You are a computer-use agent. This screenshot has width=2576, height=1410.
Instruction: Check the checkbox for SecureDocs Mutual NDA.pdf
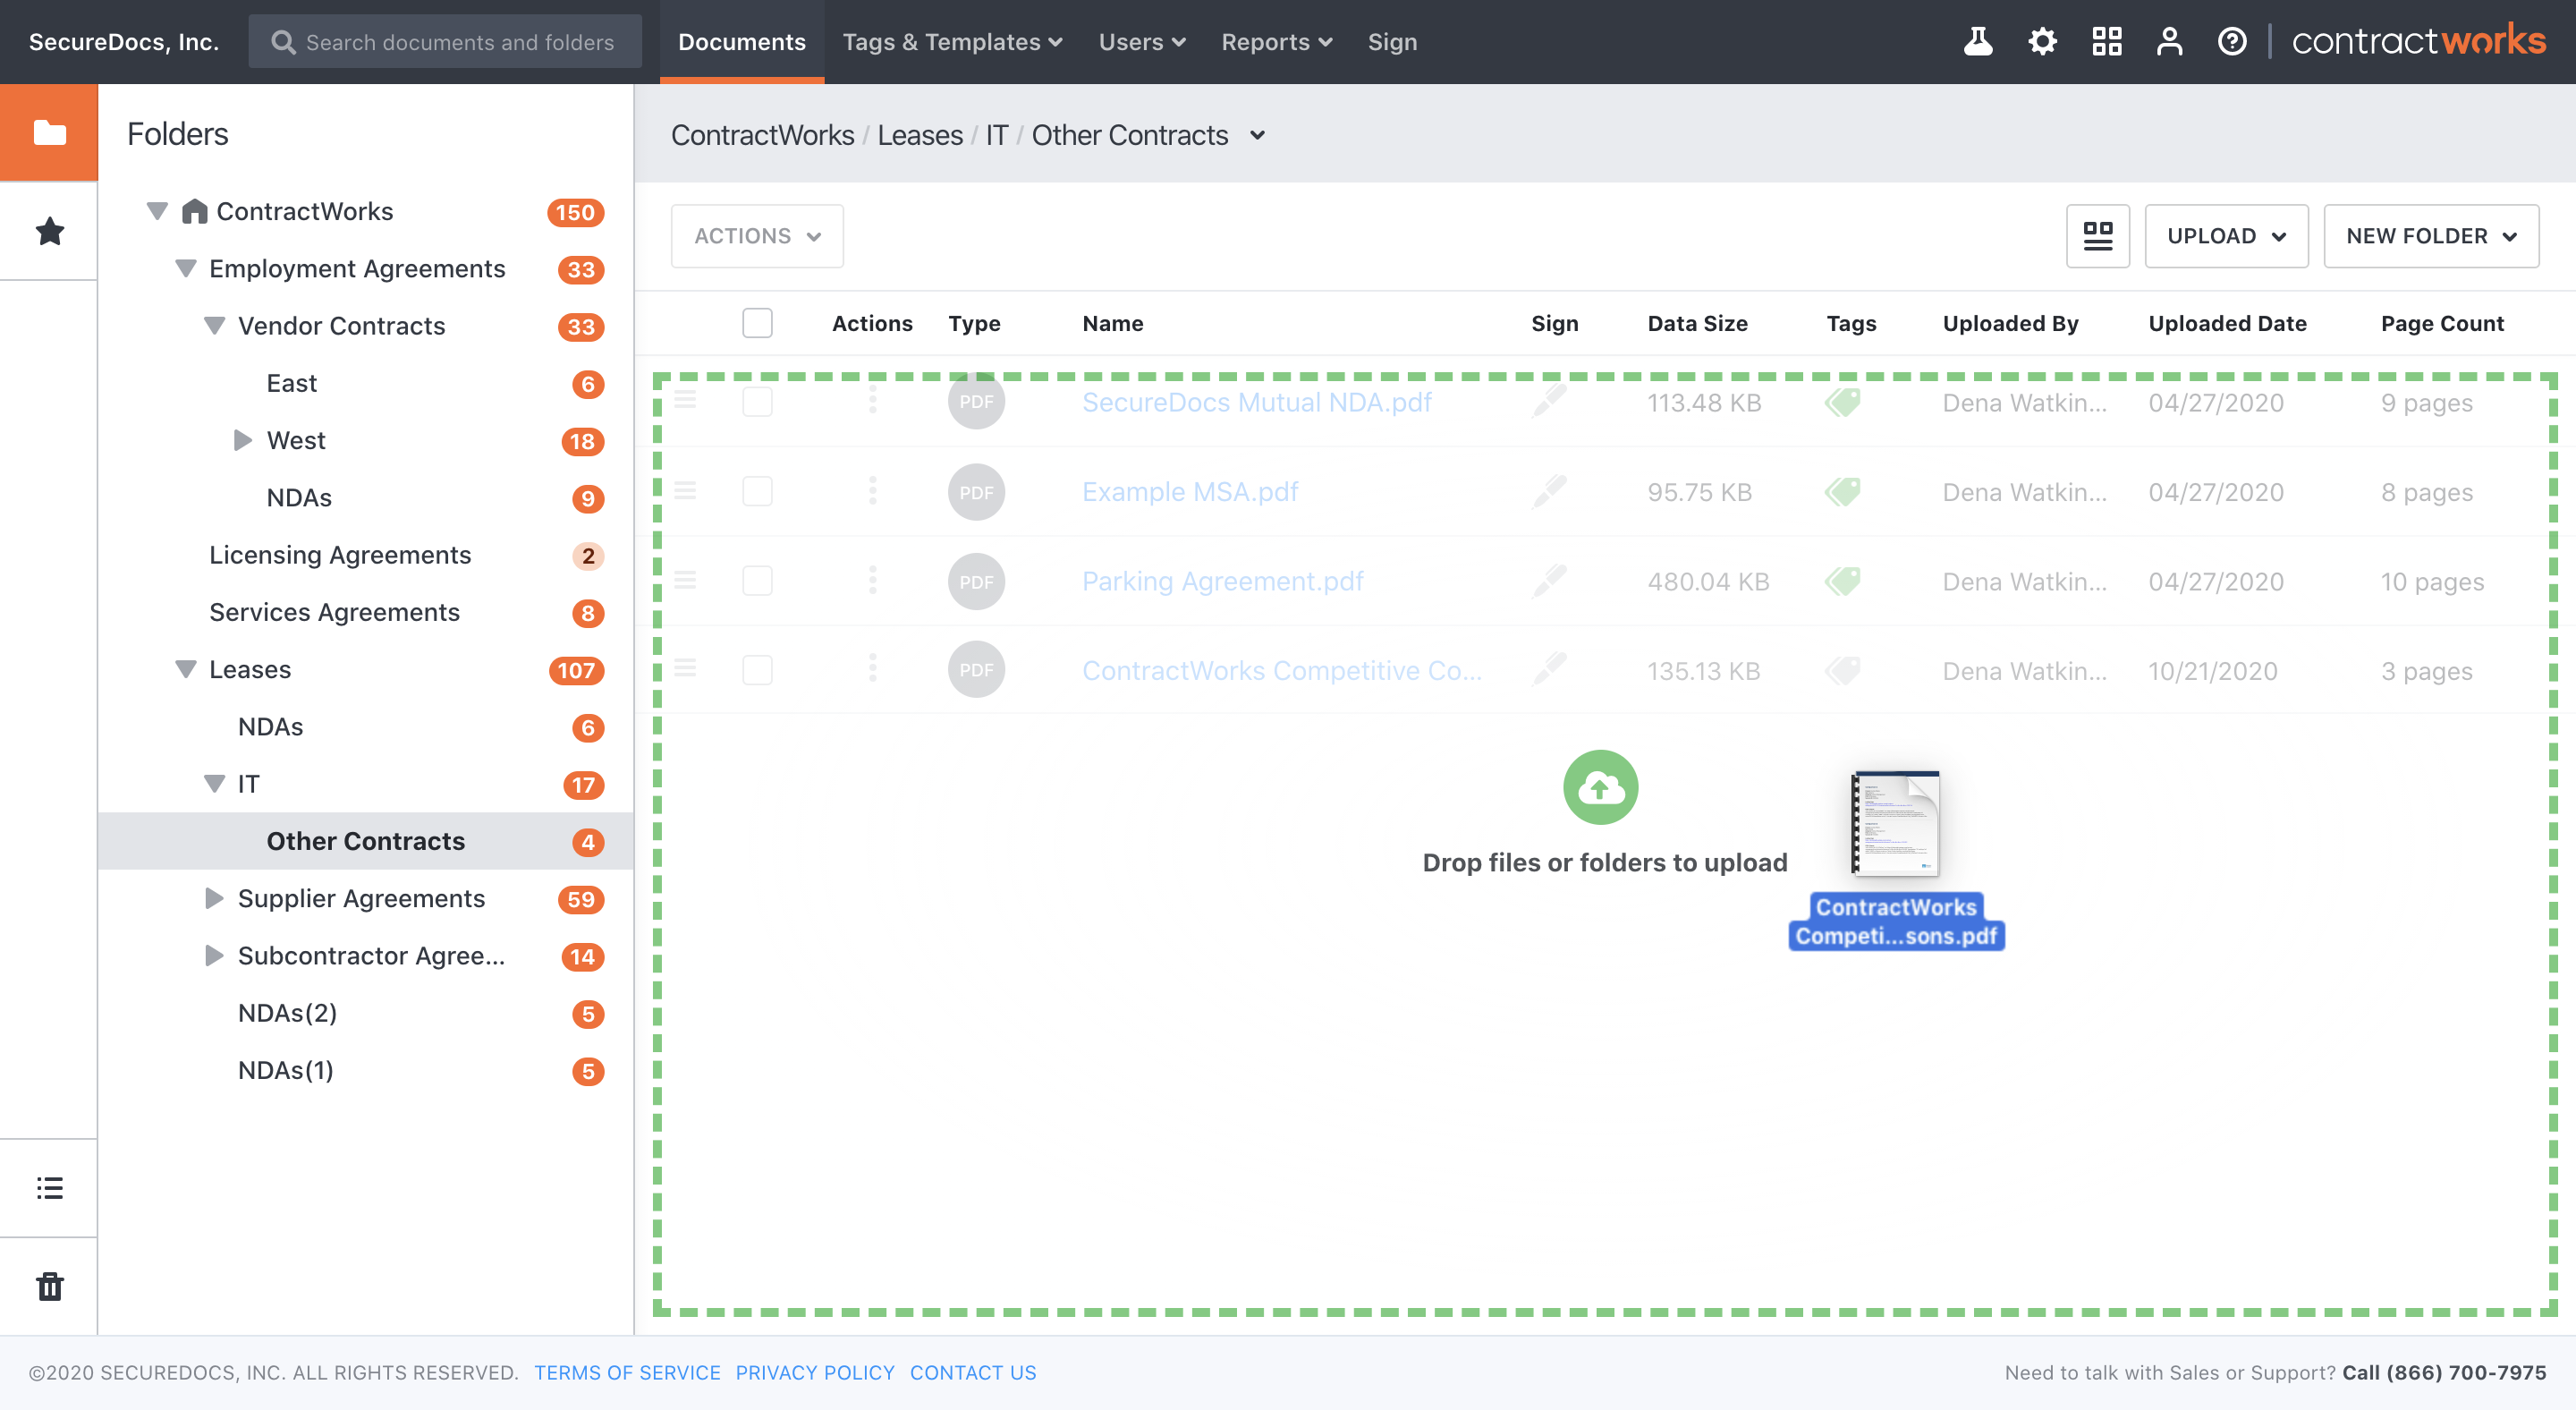[757, 402]
